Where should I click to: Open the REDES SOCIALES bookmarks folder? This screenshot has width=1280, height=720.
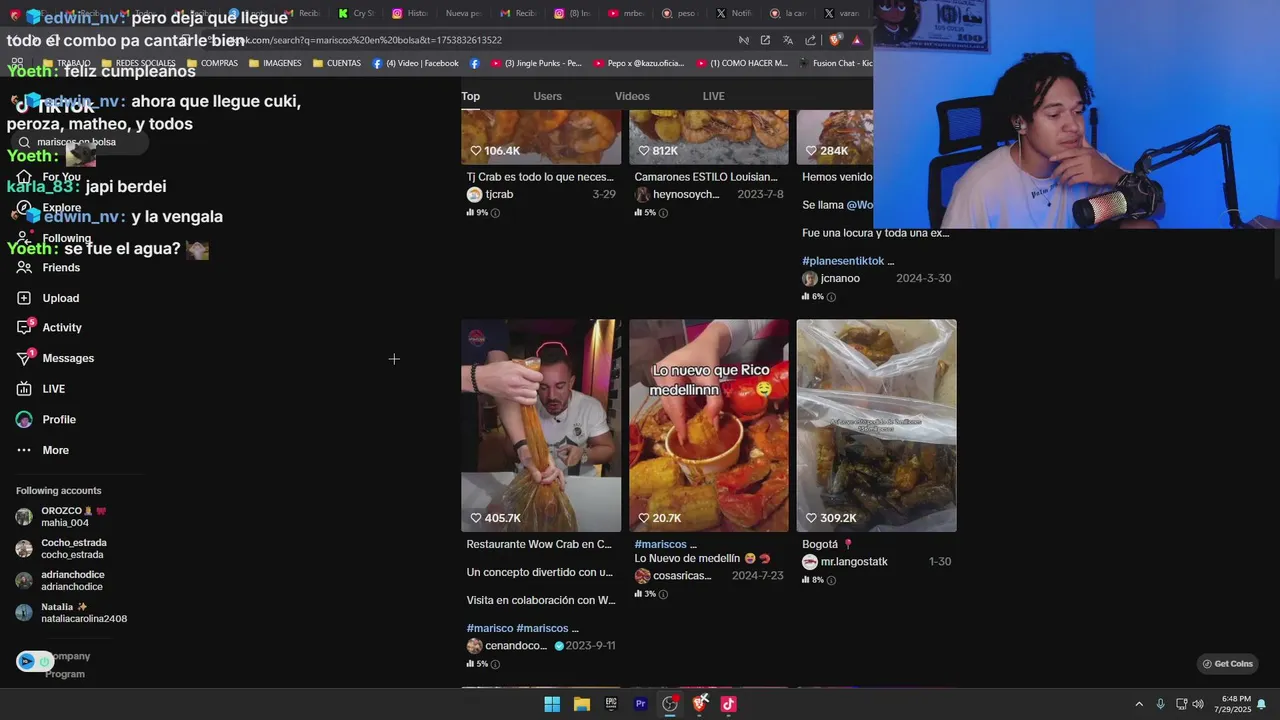click(x=137, y=63)
